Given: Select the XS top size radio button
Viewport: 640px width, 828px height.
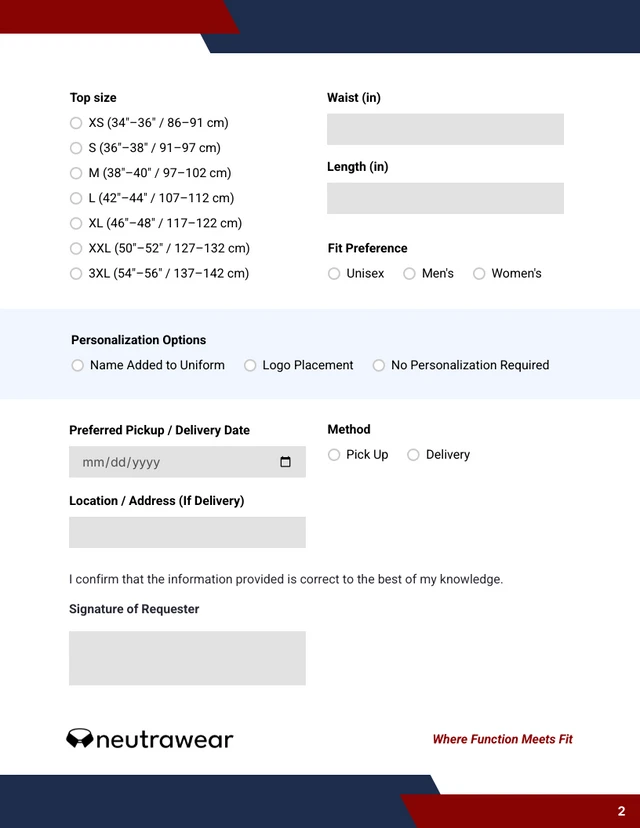Looking at the screenshot, I should 76,122.
